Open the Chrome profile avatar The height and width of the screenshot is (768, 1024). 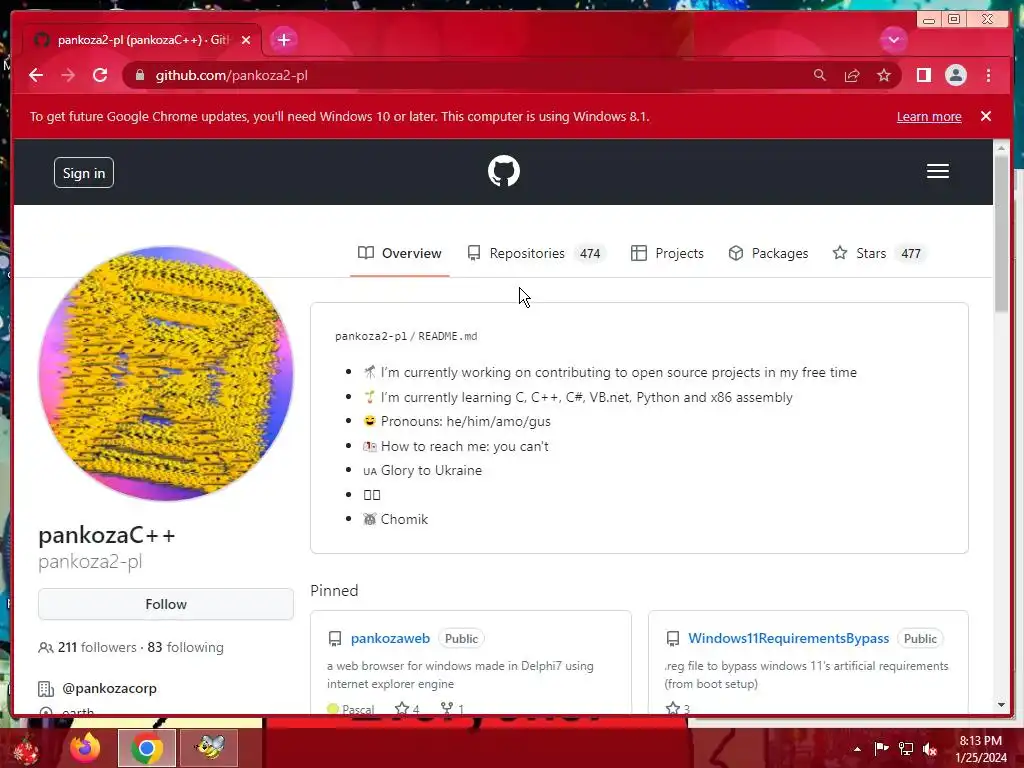click(955, 75)
